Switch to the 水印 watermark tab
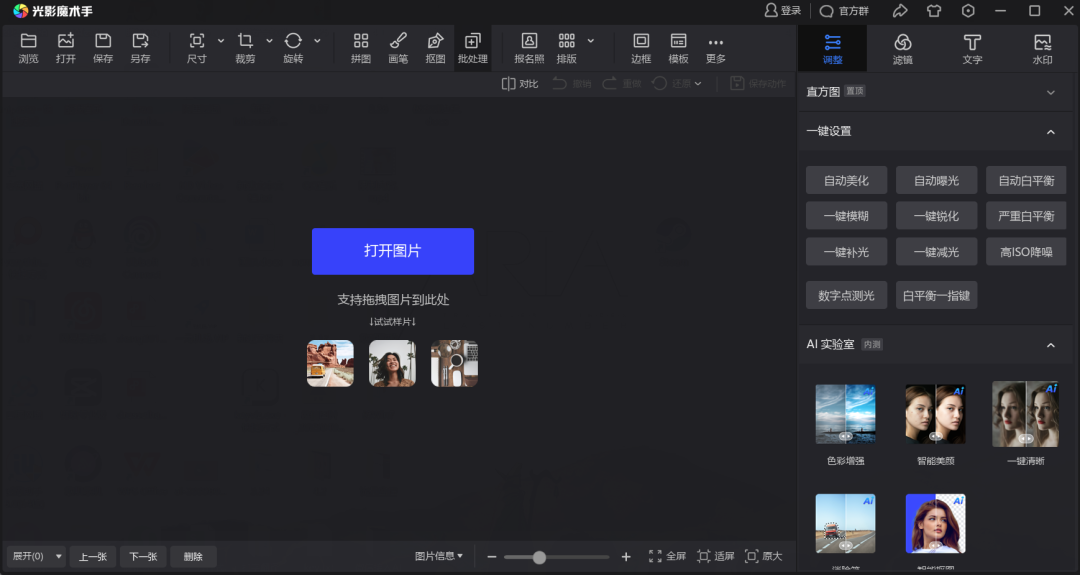Viewport: 1080px width, 575px height. (x=1042, y=47)
